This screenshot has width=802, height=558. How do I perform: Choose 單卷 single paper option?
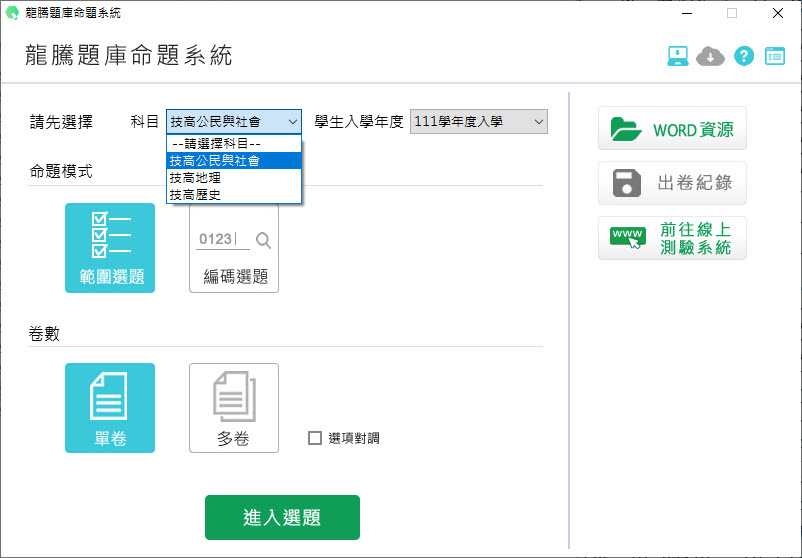click(110, 408)
